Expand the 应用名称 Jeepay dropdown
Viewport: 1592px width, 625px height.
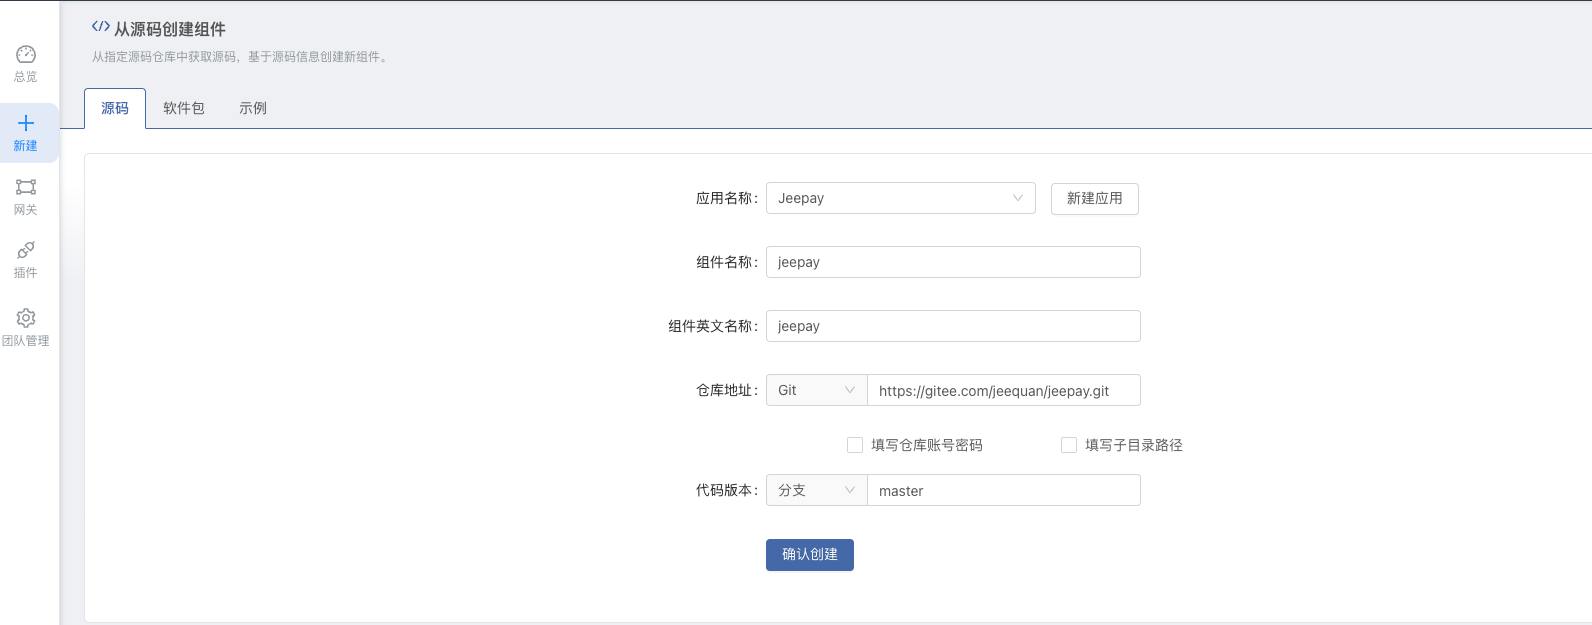point(900,198)
